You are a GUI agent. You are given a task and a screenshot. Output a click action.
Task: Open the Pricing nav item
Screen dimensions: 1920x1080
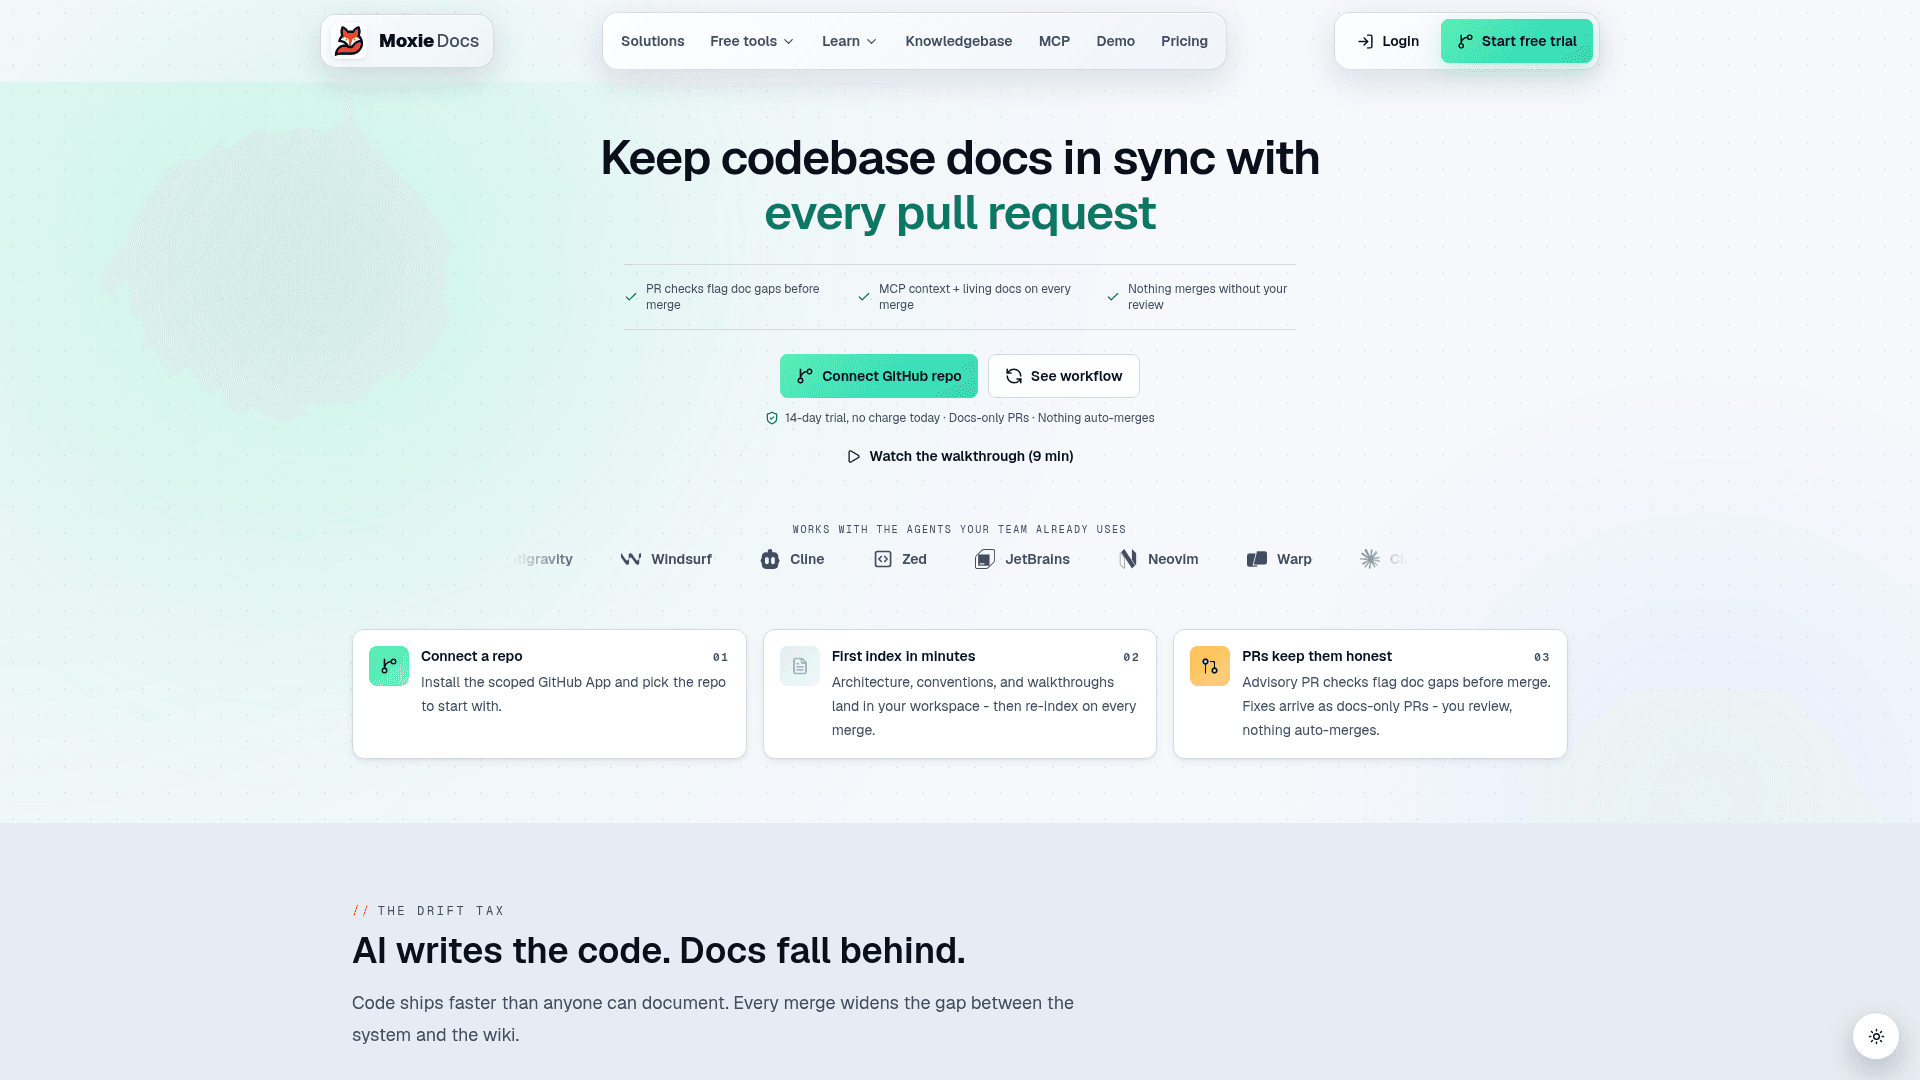coord(1184,41)
